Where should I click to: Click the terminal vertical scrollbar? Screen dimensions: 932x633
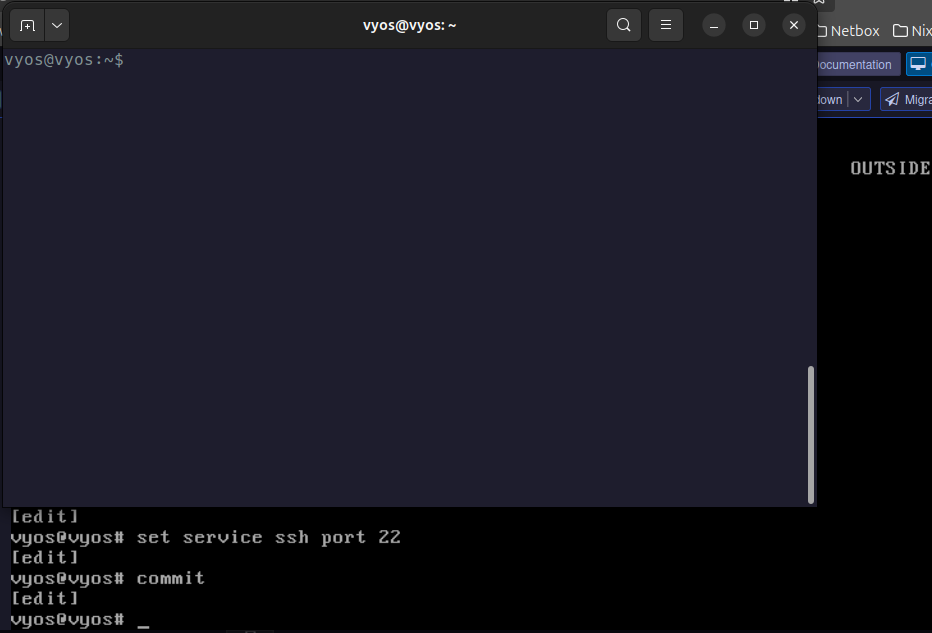tap(811, 433)
